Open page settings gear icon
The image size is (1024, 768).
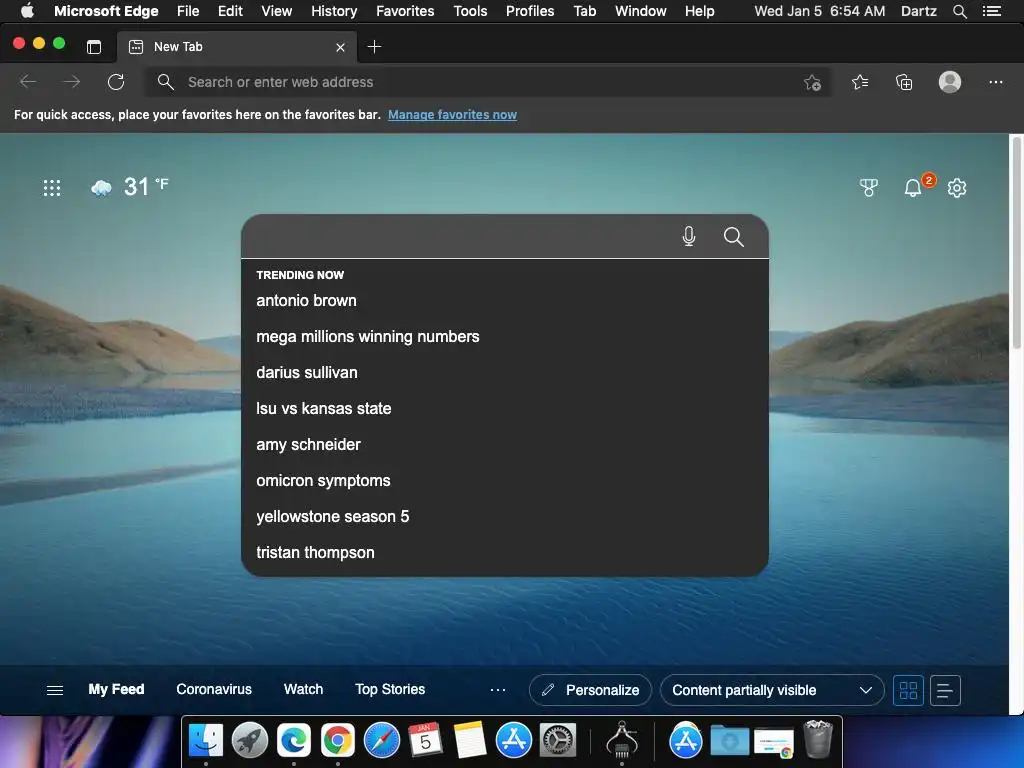coord(957,188)
